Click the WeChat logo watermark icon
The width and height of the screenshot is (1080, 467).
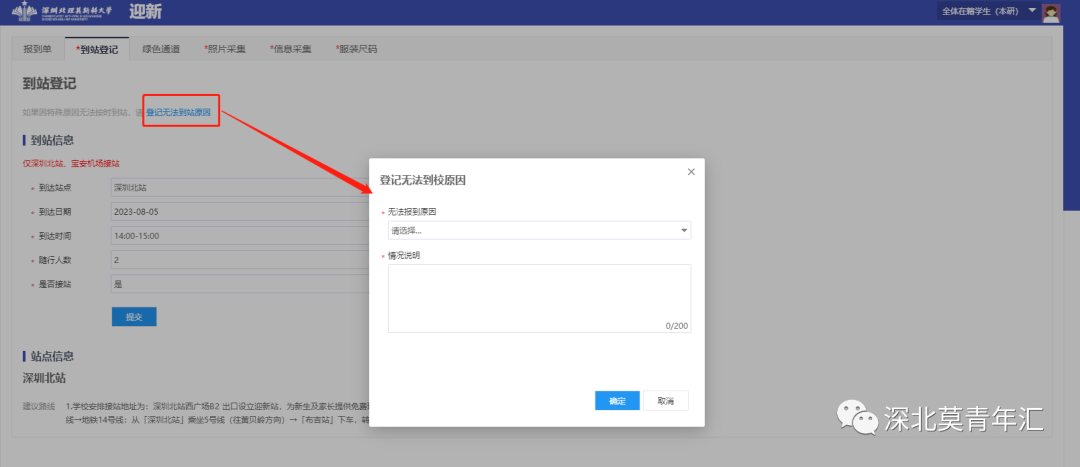[856, 417]
